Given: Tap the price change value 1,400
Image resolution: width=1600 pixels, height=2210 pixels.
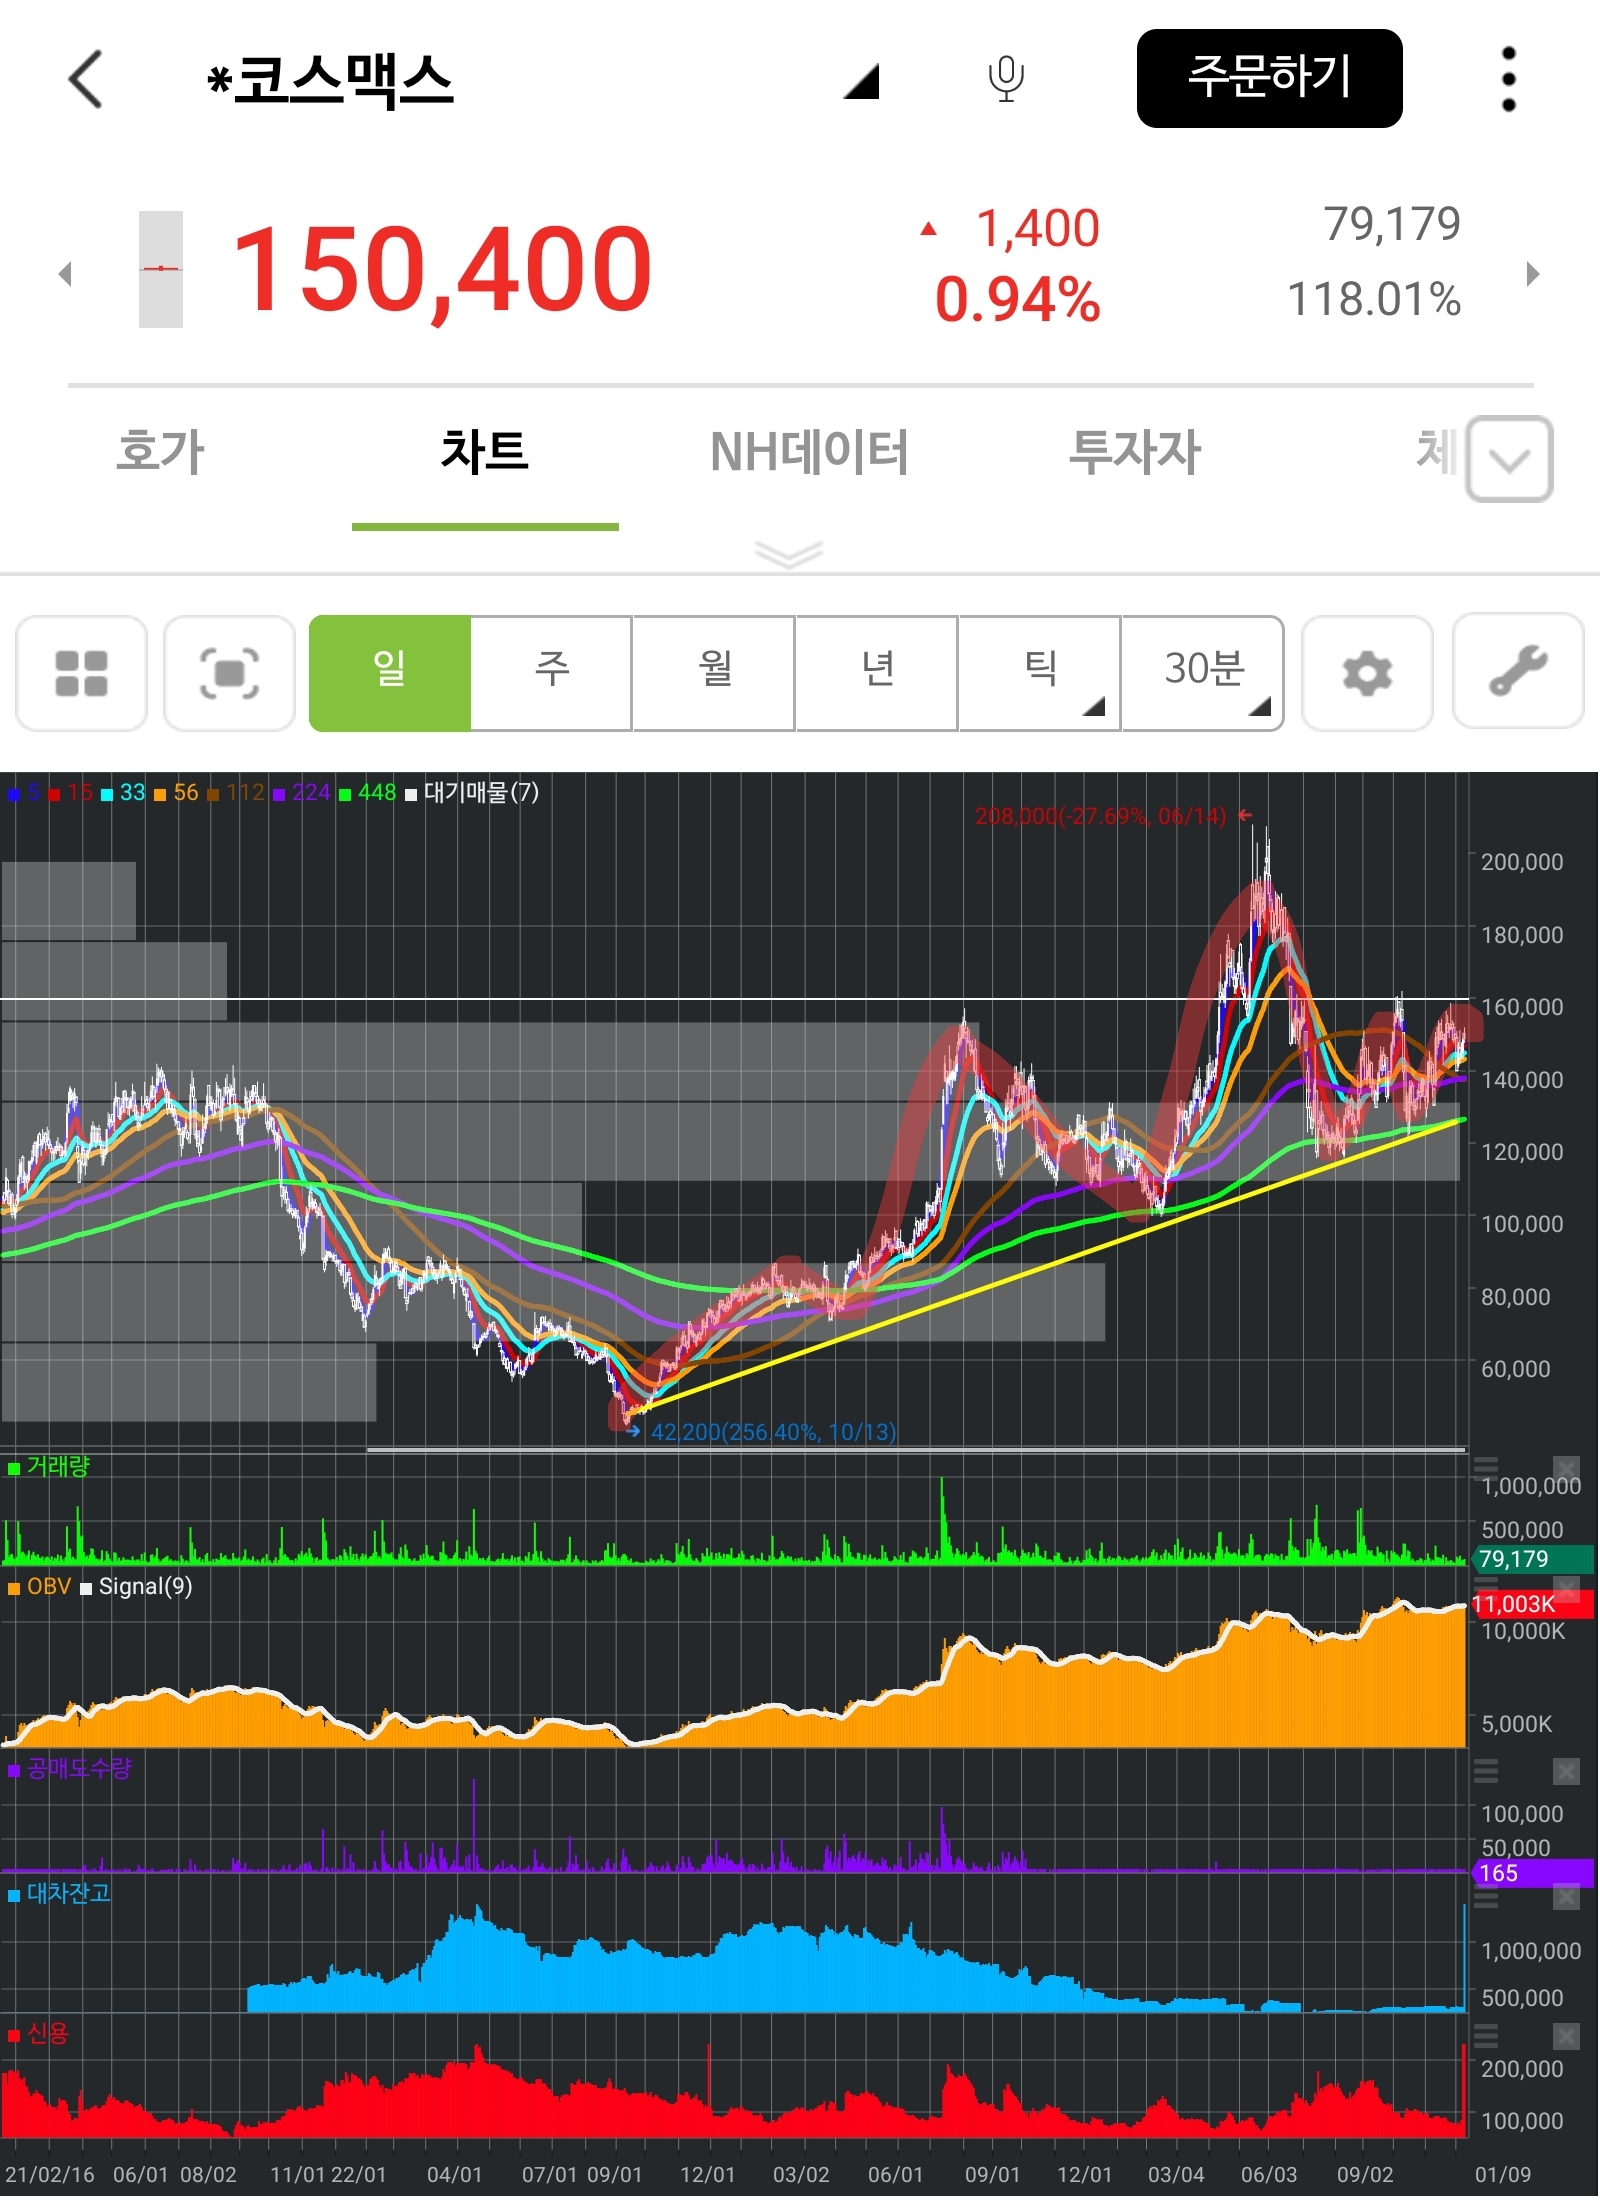Looking at the screenshot, I should pos(1037,229).
